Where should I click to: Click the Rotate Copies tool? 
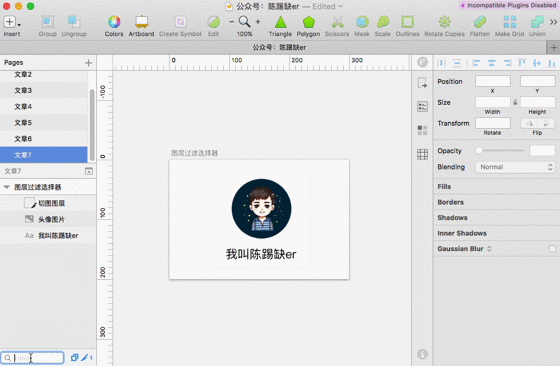[444, 26]
